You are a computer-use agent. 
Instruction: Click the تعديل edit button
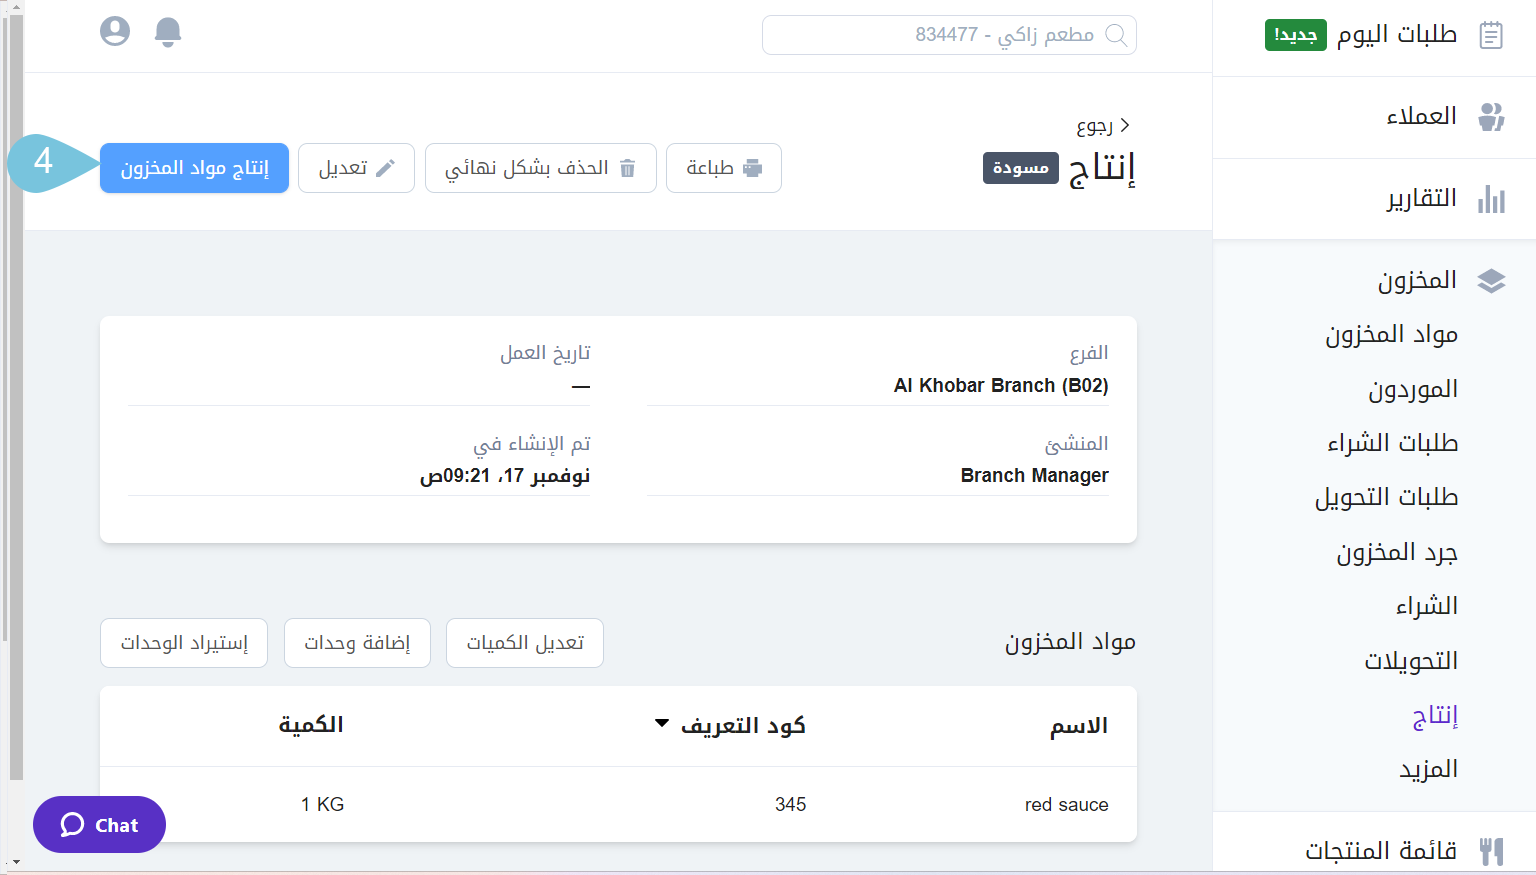pos(356,168)
